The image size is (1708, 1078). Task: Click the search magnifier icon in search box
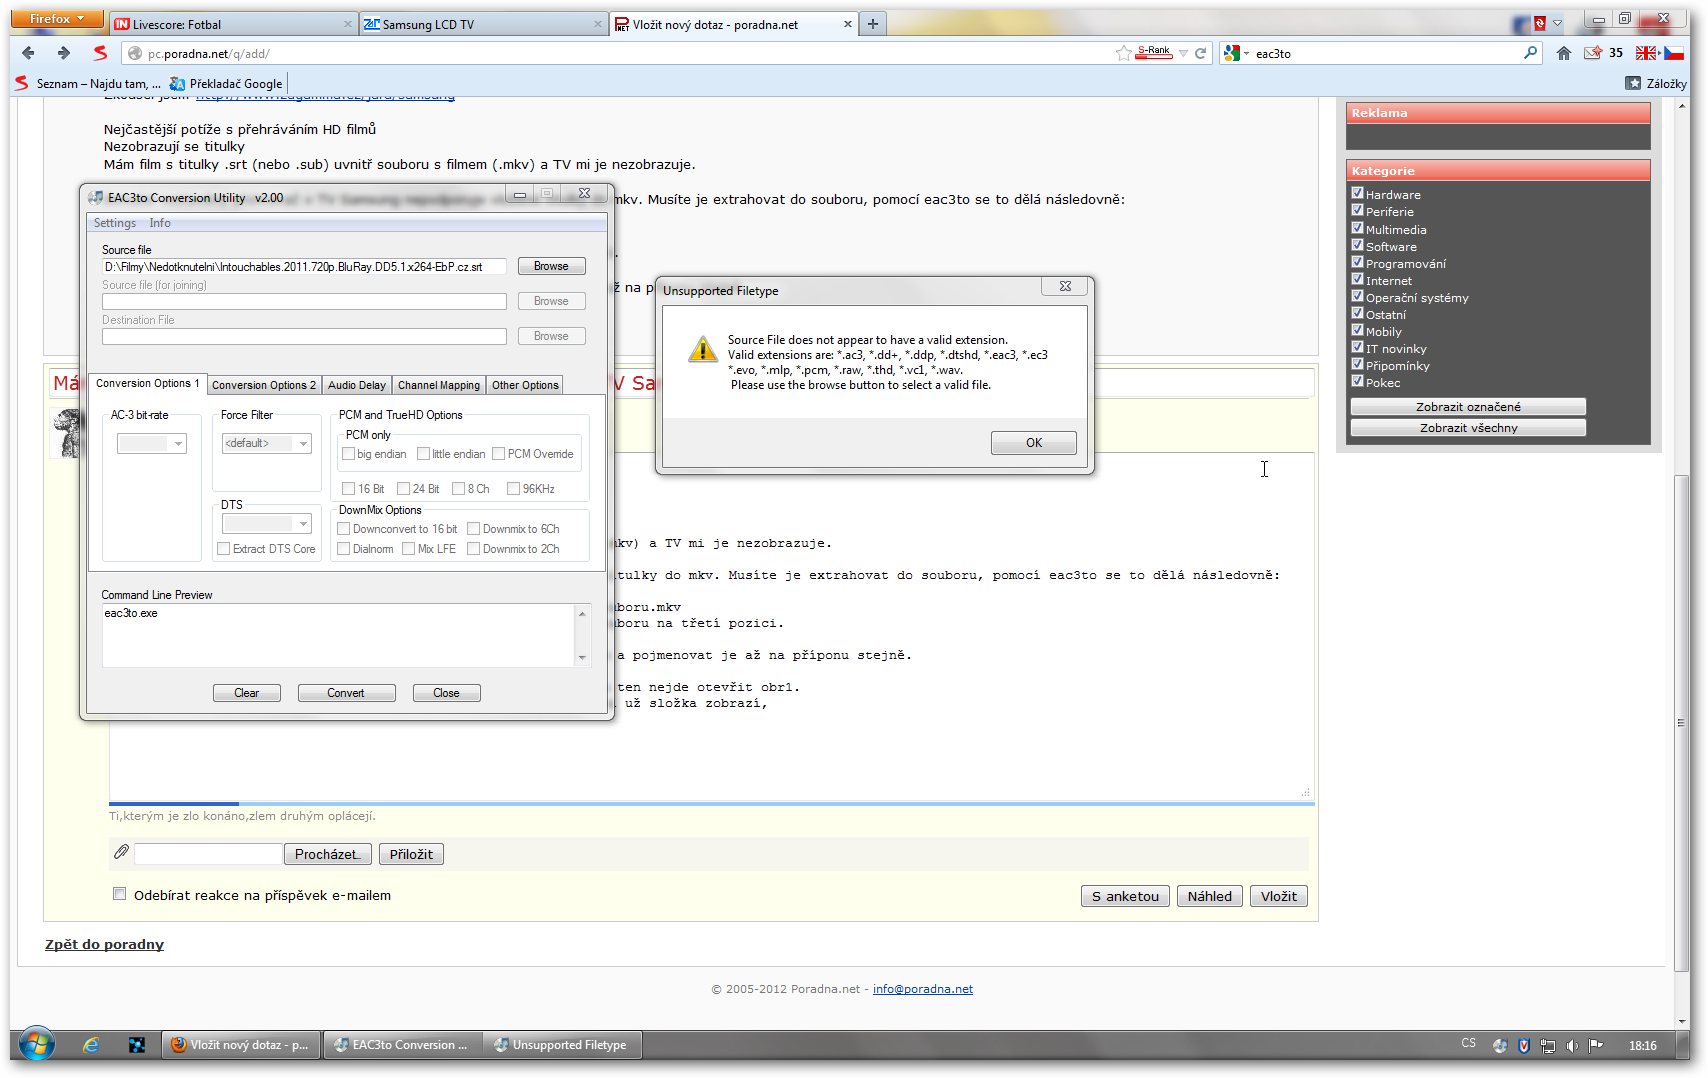1530,53
